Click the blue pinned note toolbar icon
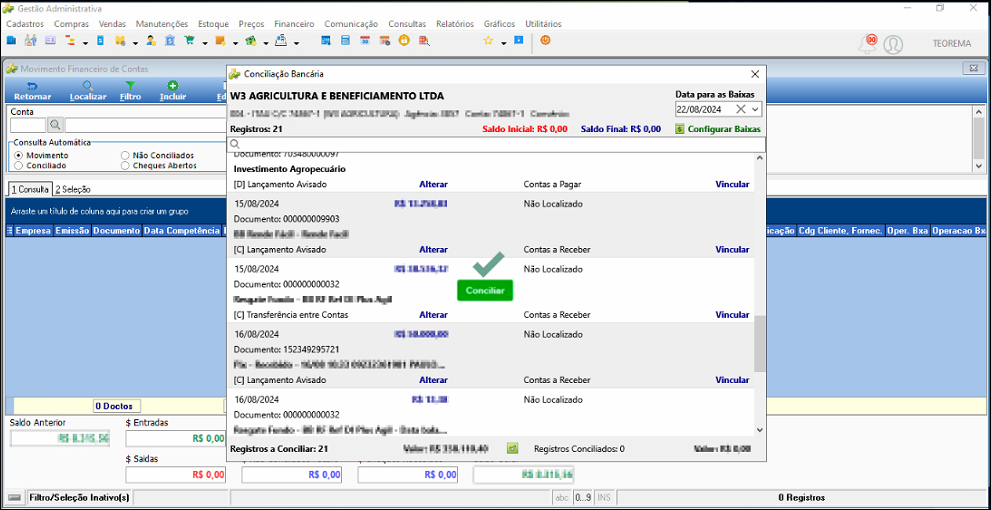The height and width of the screenshot is (510, 991). coord(518,40)
